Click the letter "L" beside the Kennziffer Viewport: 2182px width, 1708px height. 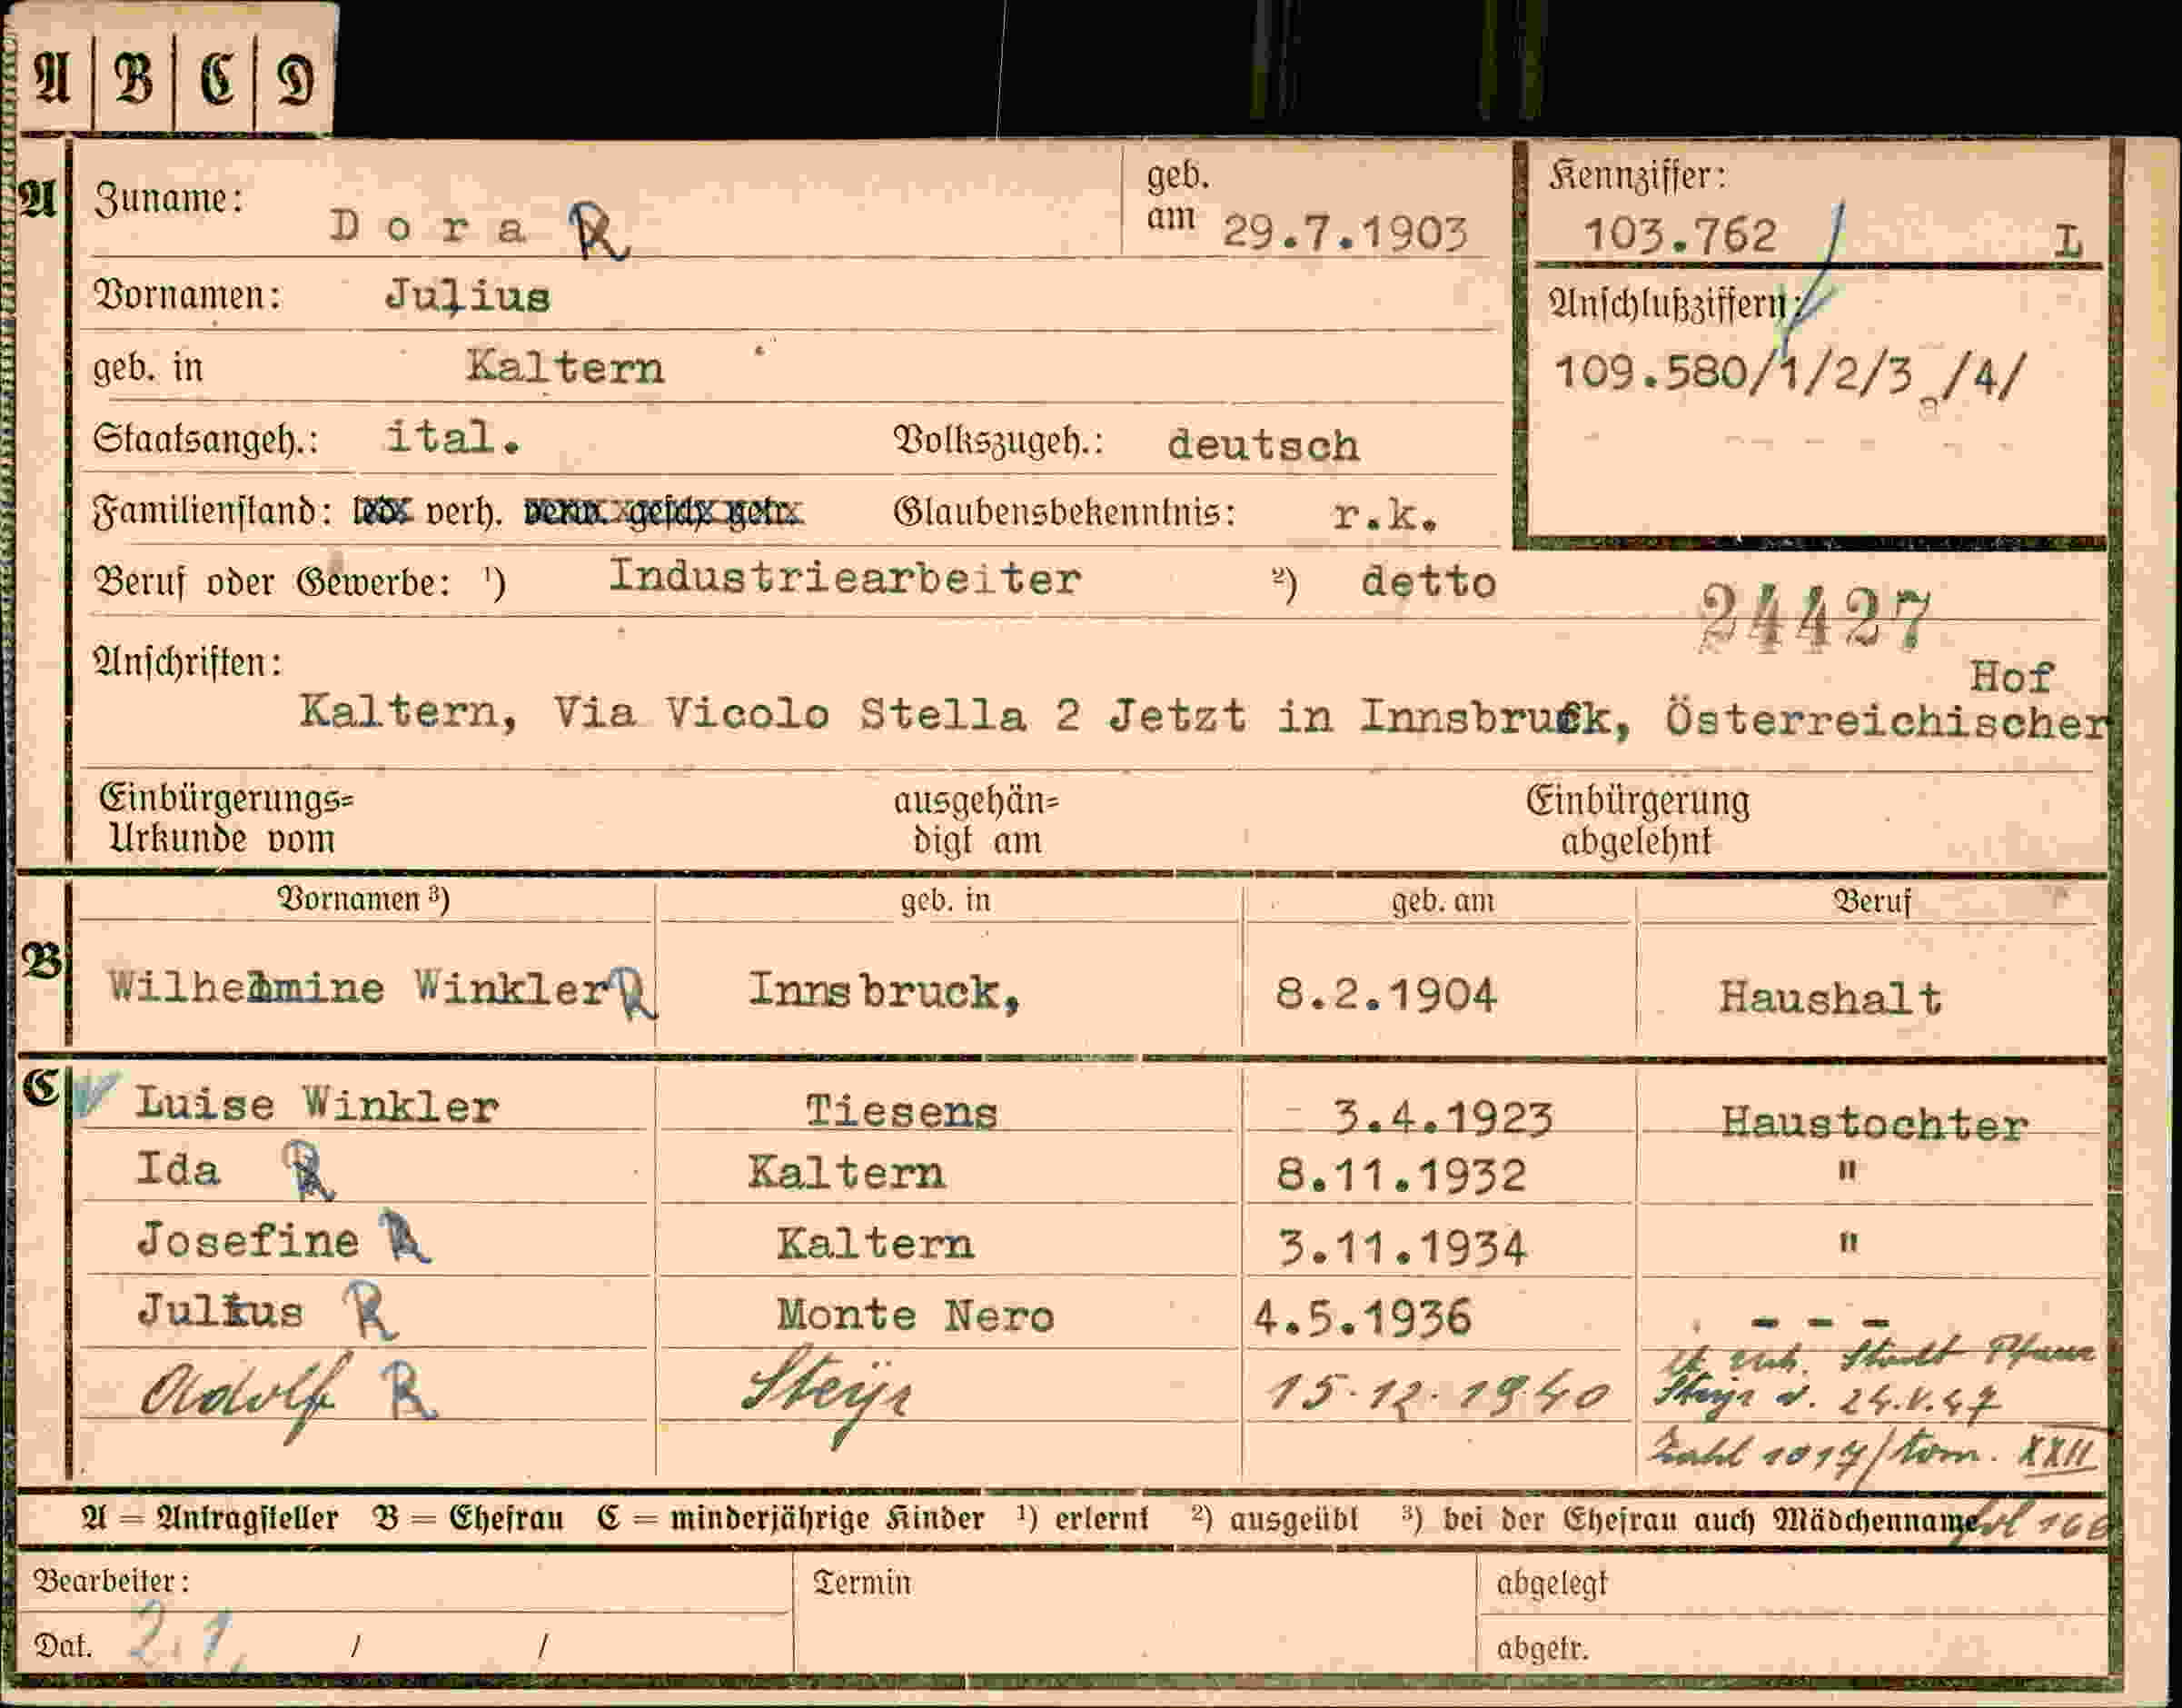coord(2068,241)
